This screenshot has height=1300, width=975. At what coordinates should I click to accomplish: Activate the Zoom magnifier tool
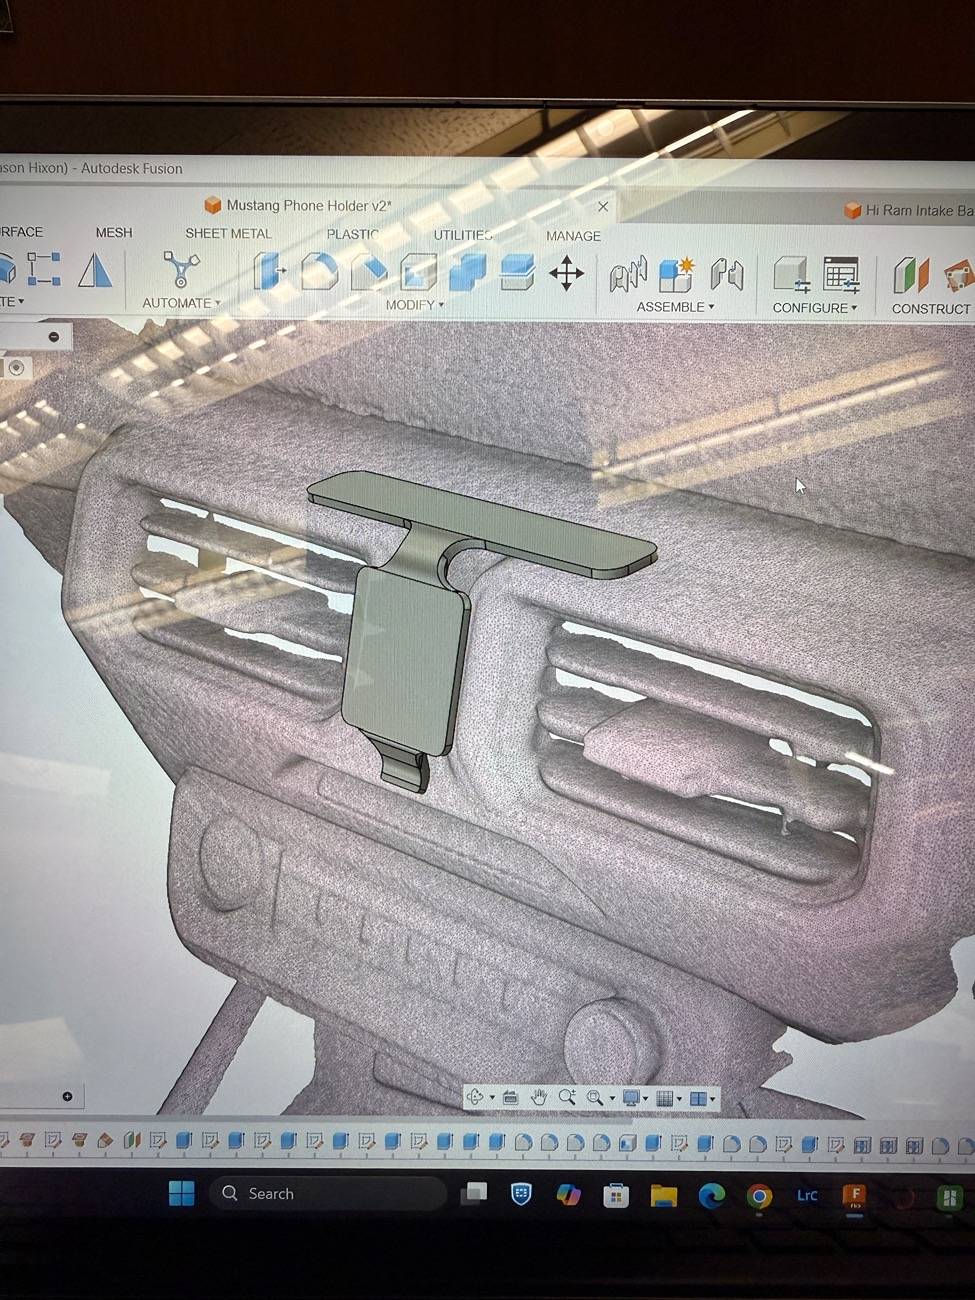pos(567,1097)
